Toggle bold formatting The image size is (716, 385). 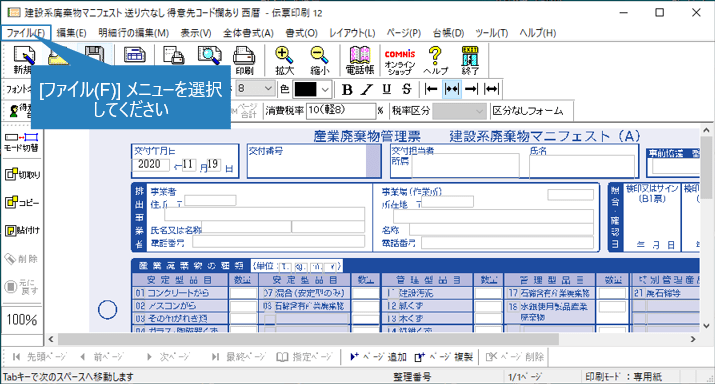(347, 89)
